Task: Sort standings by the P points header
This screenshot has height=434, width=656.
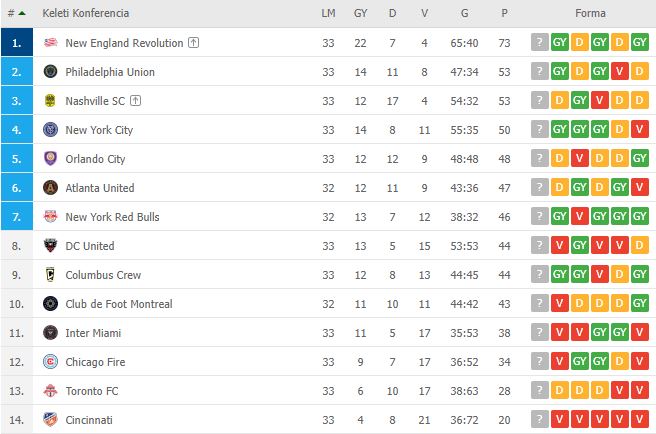Action: pos(505,13)
